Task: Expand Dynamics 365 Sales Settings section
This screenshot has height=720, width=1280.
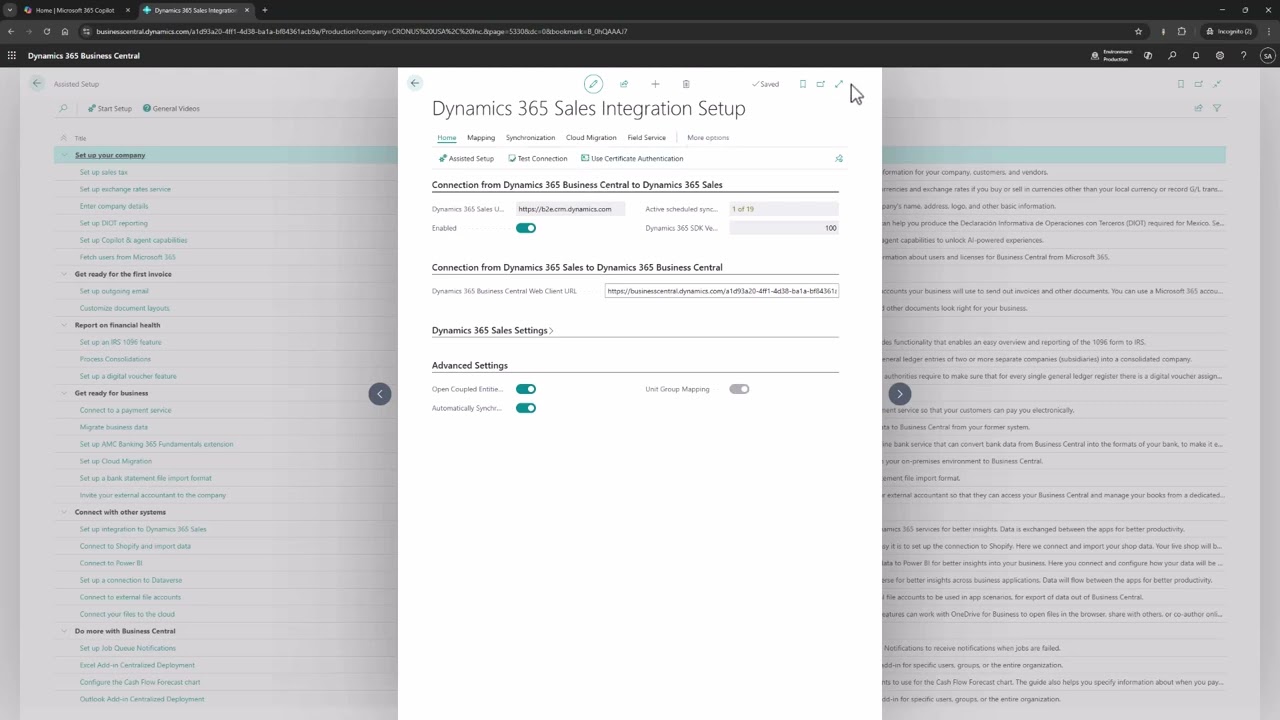Action: 492,330
